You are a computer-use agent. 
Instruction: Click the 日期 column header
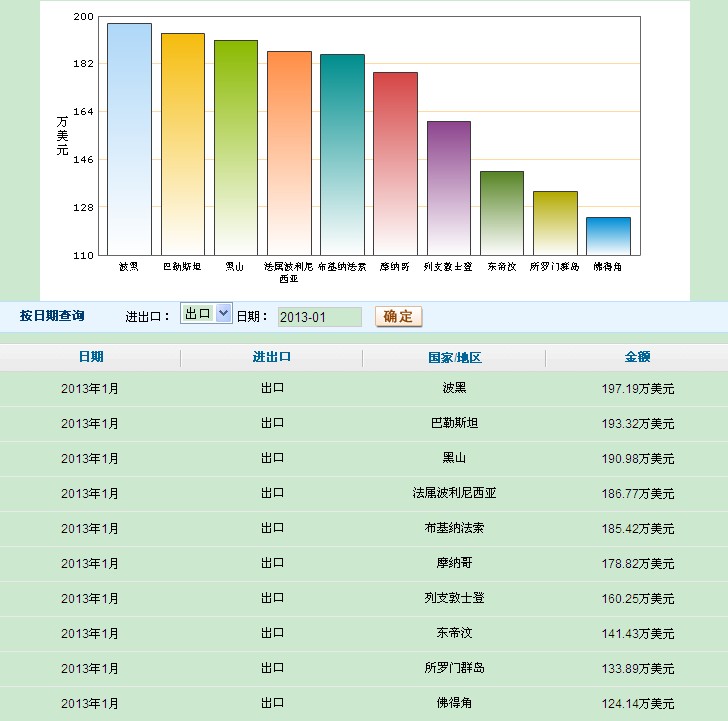tap(90, 357)
